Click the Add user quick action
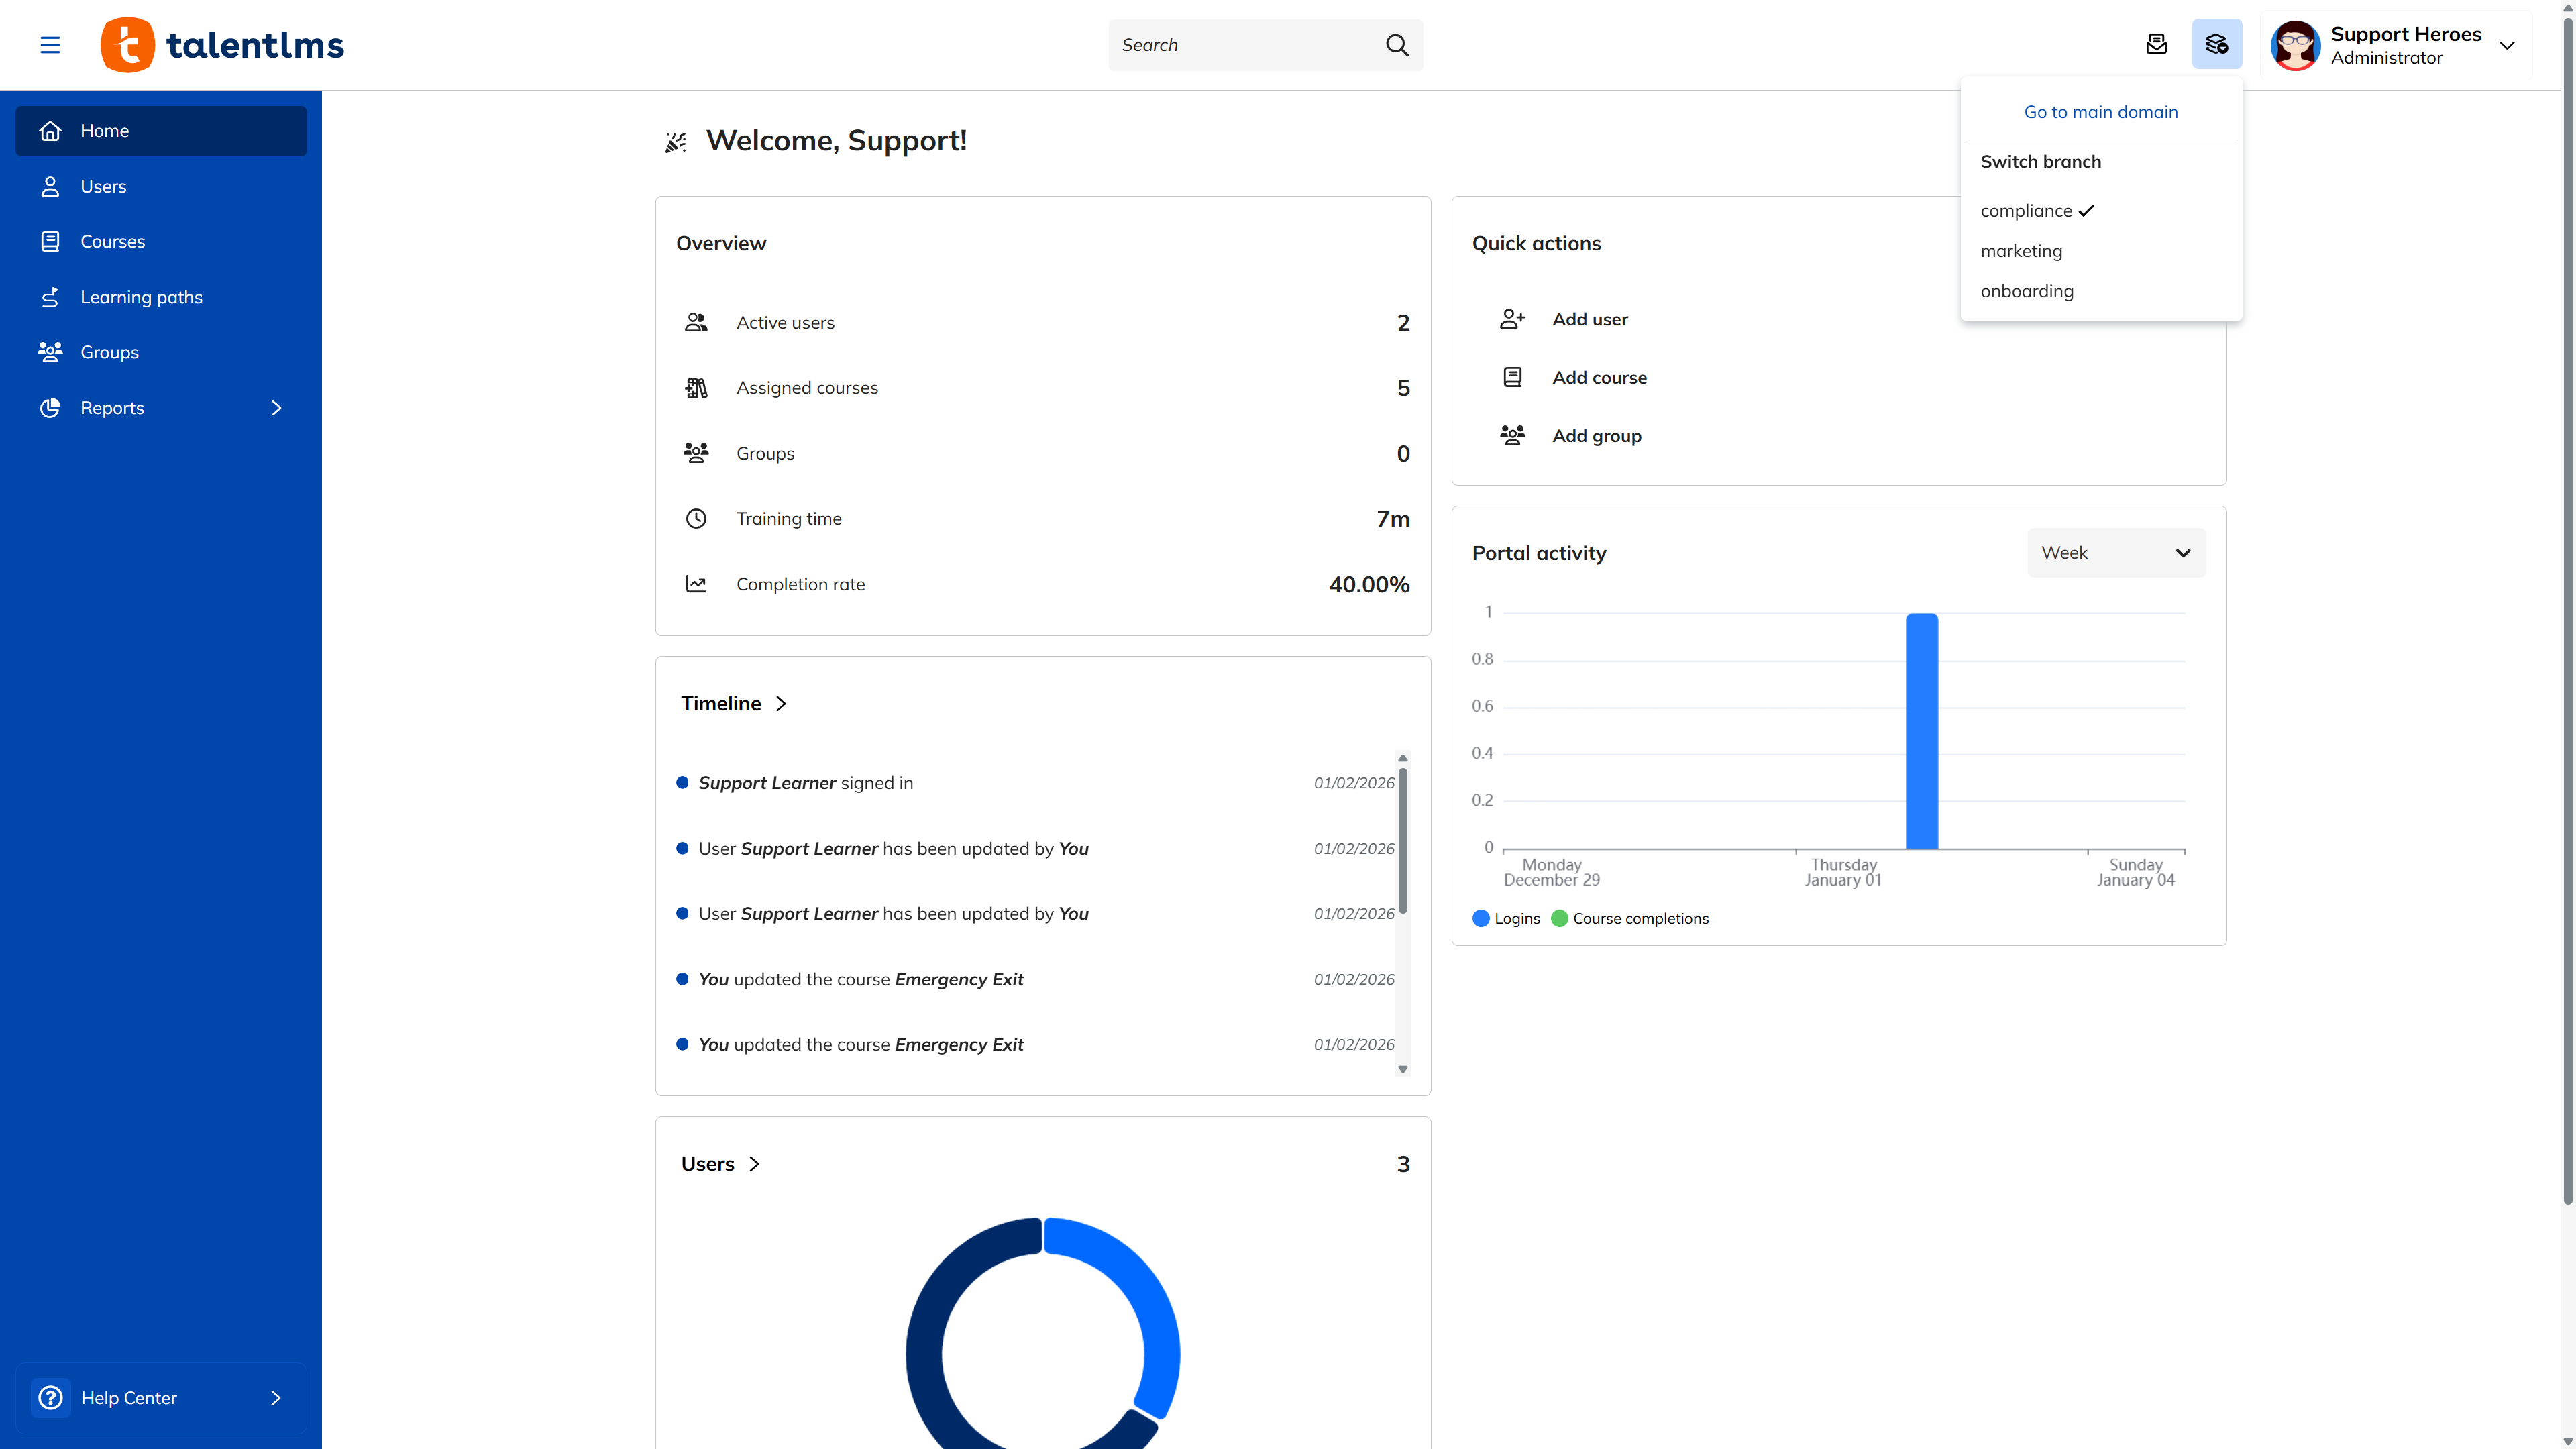The image size is (2576, 1449). tap(1589, 318)
